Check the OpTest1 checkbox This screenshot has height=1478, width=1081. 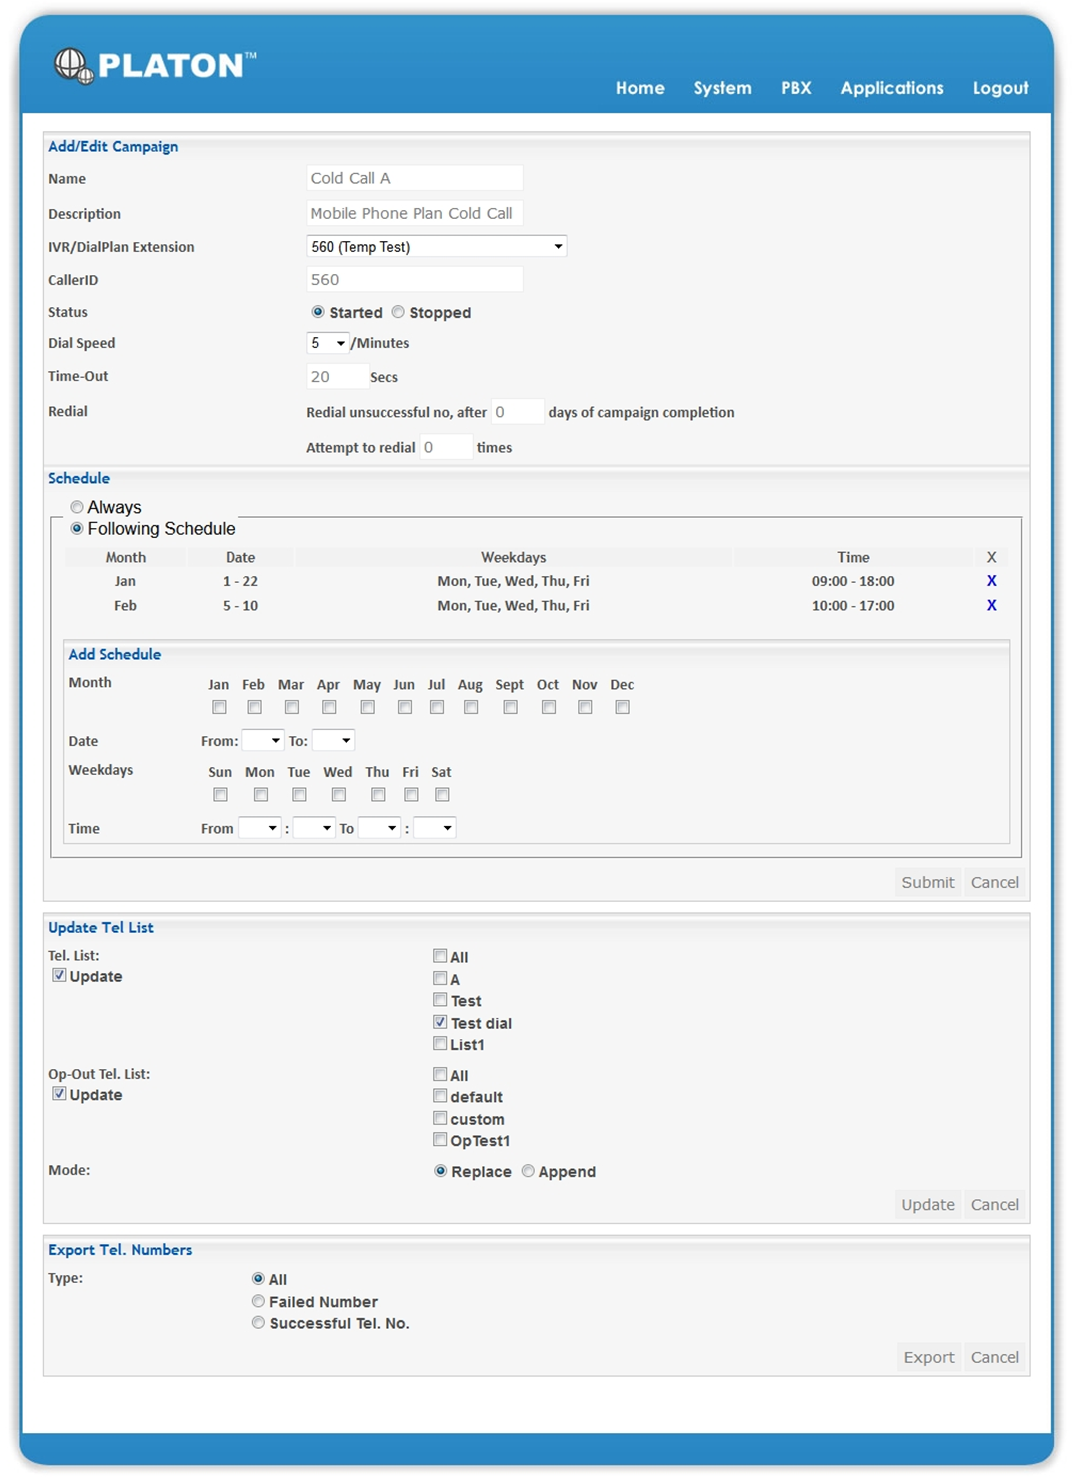[x=440, y=1140]
